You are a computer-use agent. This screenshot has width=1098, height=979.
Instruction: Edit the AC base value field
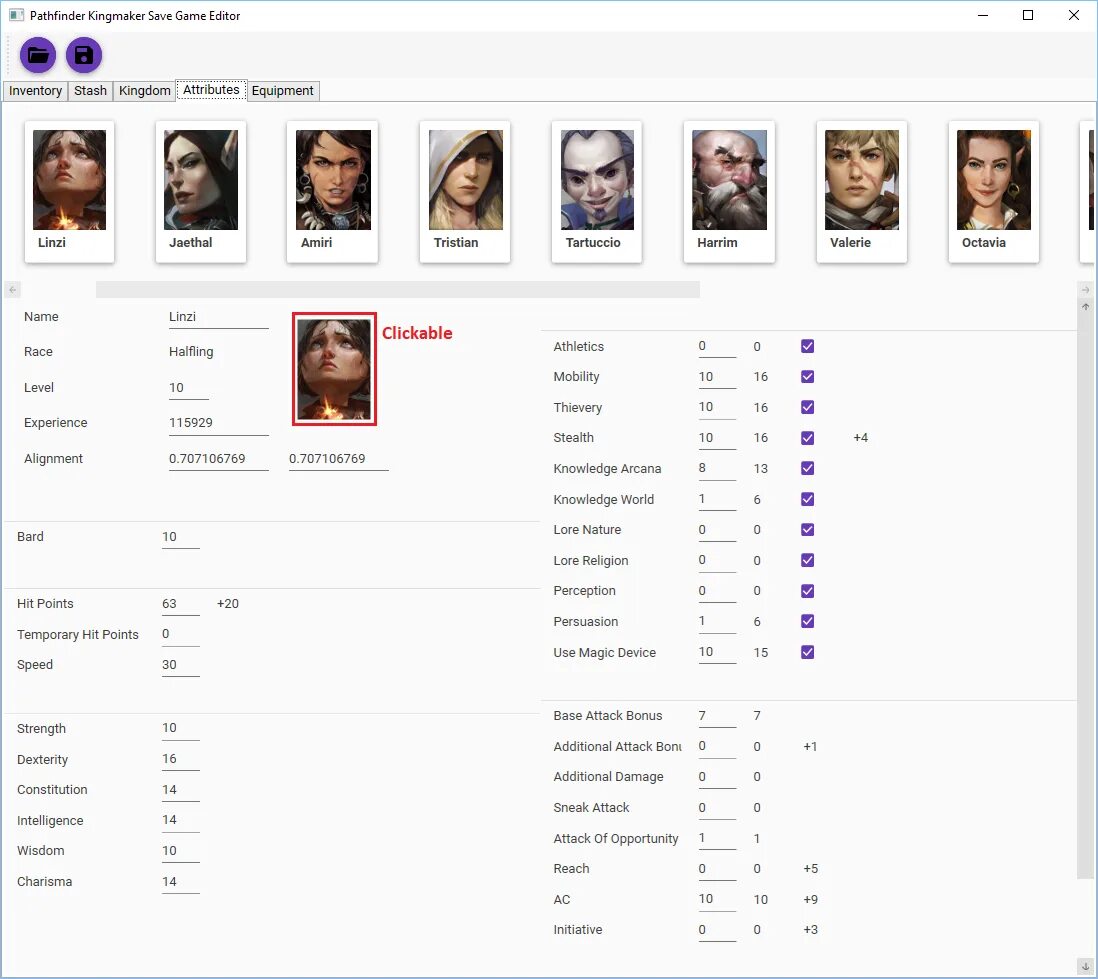[717, 899]
